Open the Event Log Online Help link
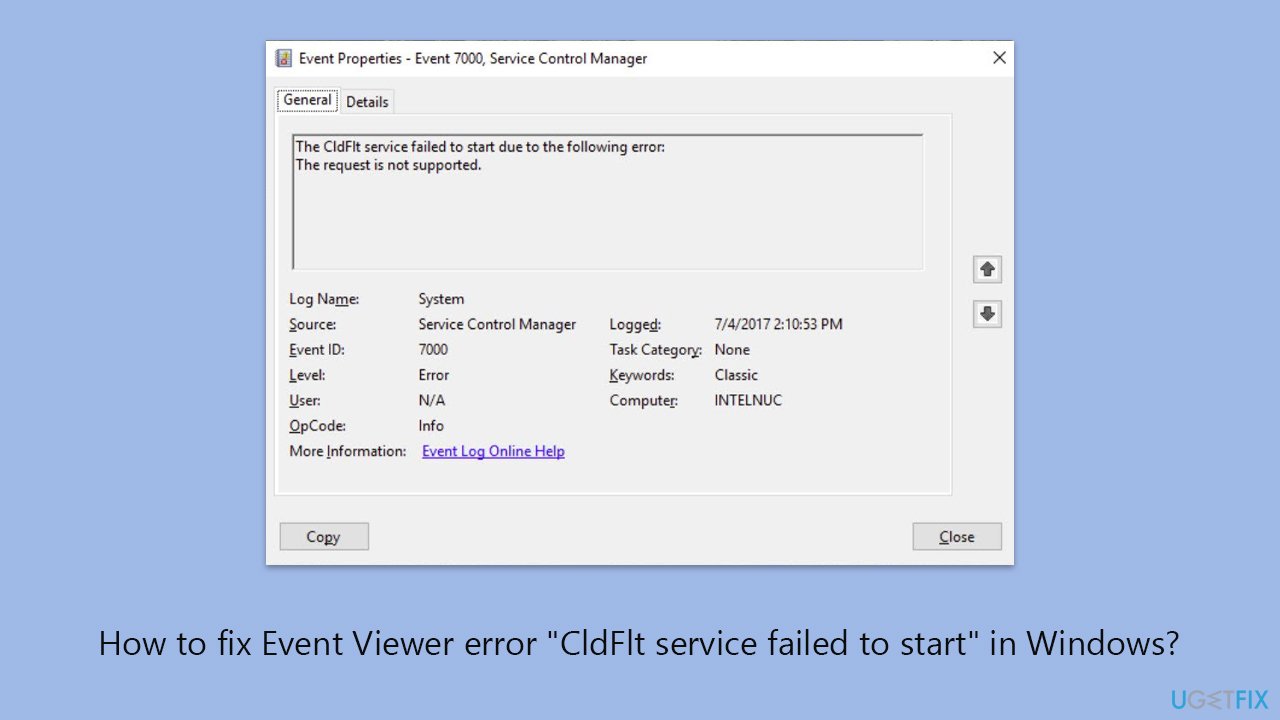Viewport: 1280px width, 720px height. click(x=492, y=451)
